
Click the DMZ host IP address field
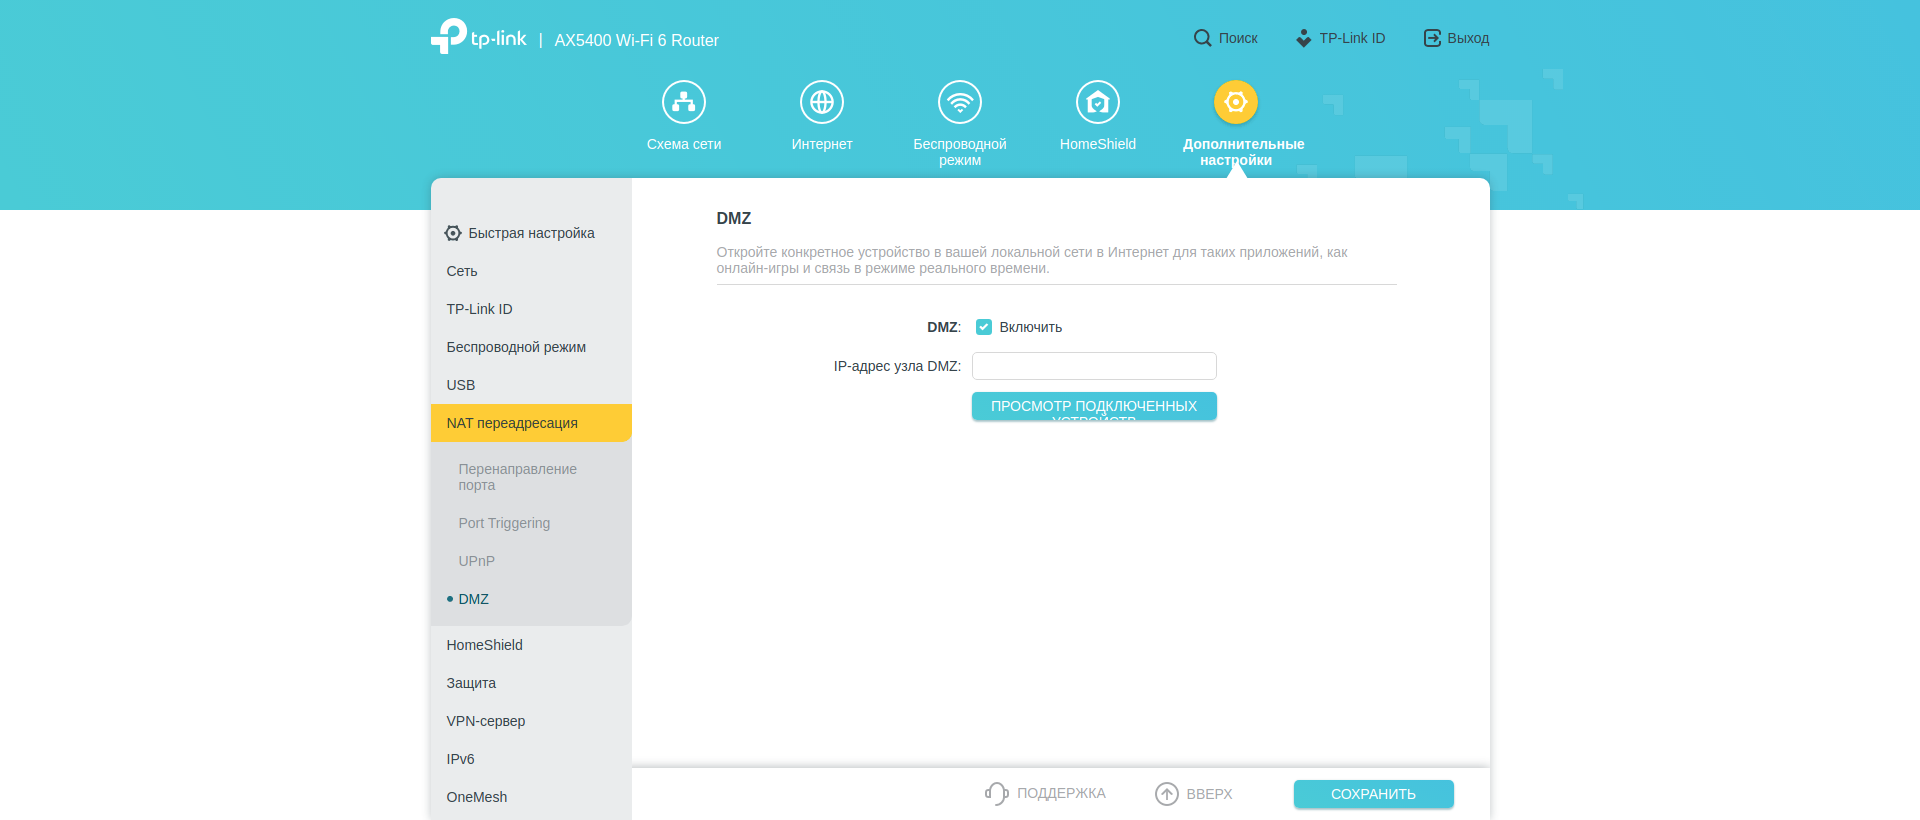tap(1094, 366)
